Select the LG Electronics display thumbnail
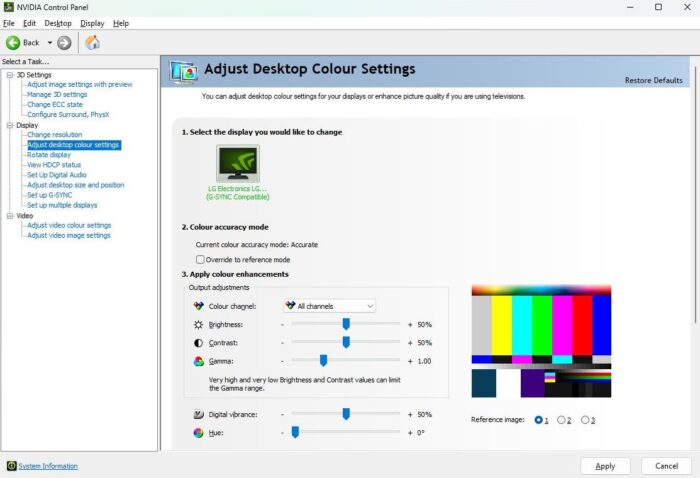This screenshot has width=700, height=478. (x=238, y=163)
